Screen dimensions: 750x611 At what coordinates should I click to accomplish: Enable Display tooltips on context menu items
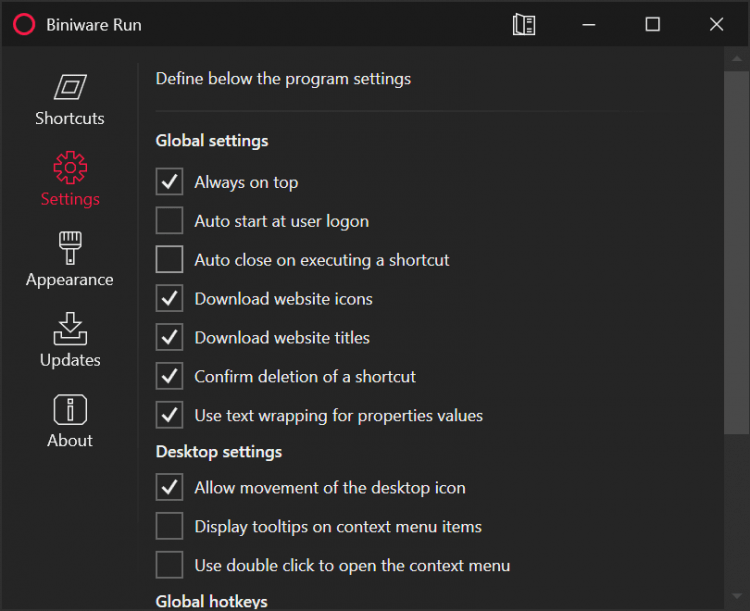pos(170,527)
